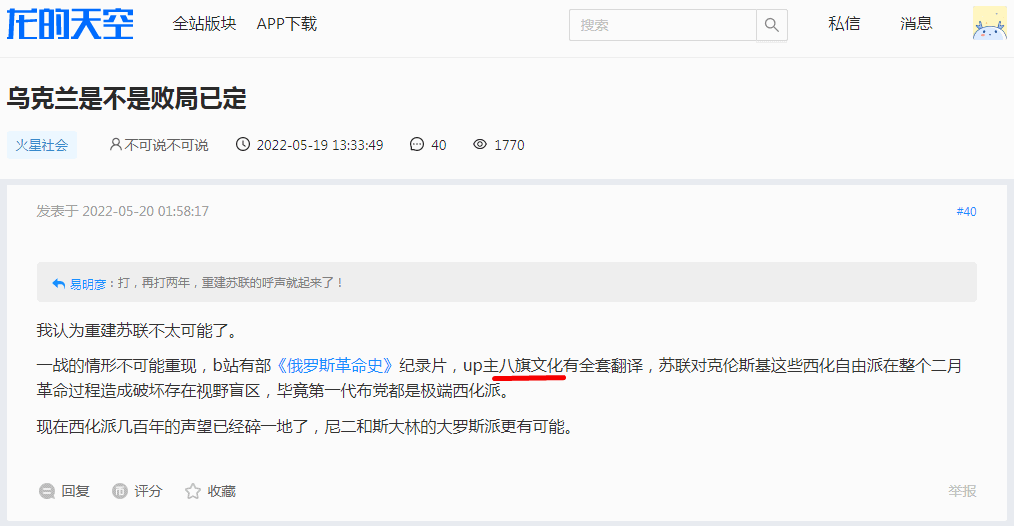1014x526 pixels.
Task: Open 消息 notifications
Action: coord(916,24)
